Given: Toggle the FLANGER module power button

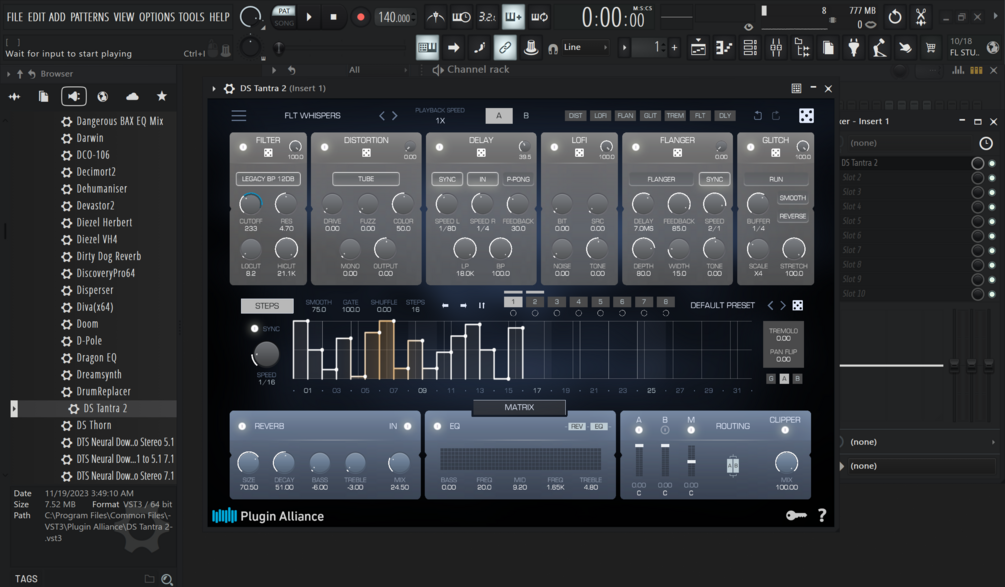Looking at the screenshot, I should pyautogui.click(x=636, y=147).
